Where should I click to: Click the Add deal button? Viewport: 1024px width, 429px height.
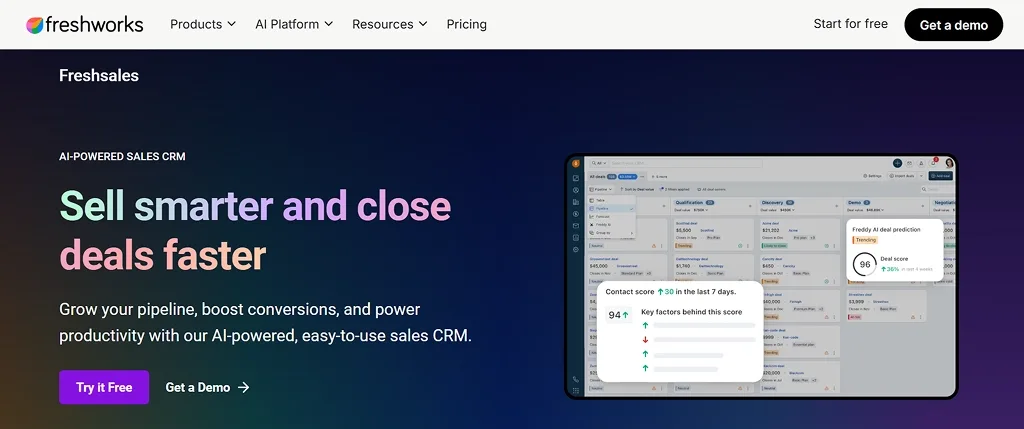click(x=941, y=176)
